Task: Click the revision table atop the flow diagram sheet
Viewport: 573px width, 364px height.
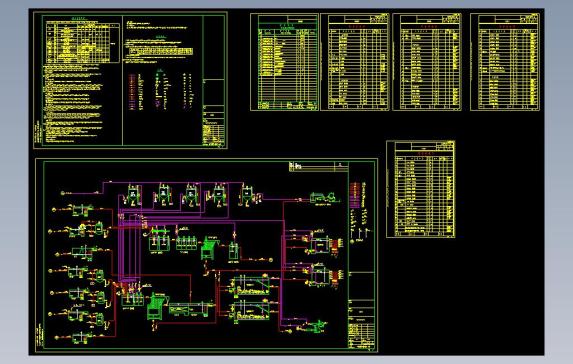Action: pyautogui.click(x=318, y=166)
